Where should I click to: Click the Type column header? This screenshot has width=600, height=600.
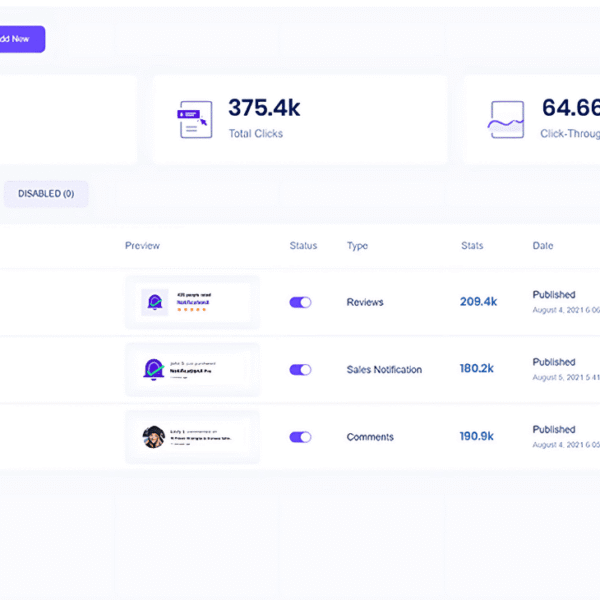(357, 246)
